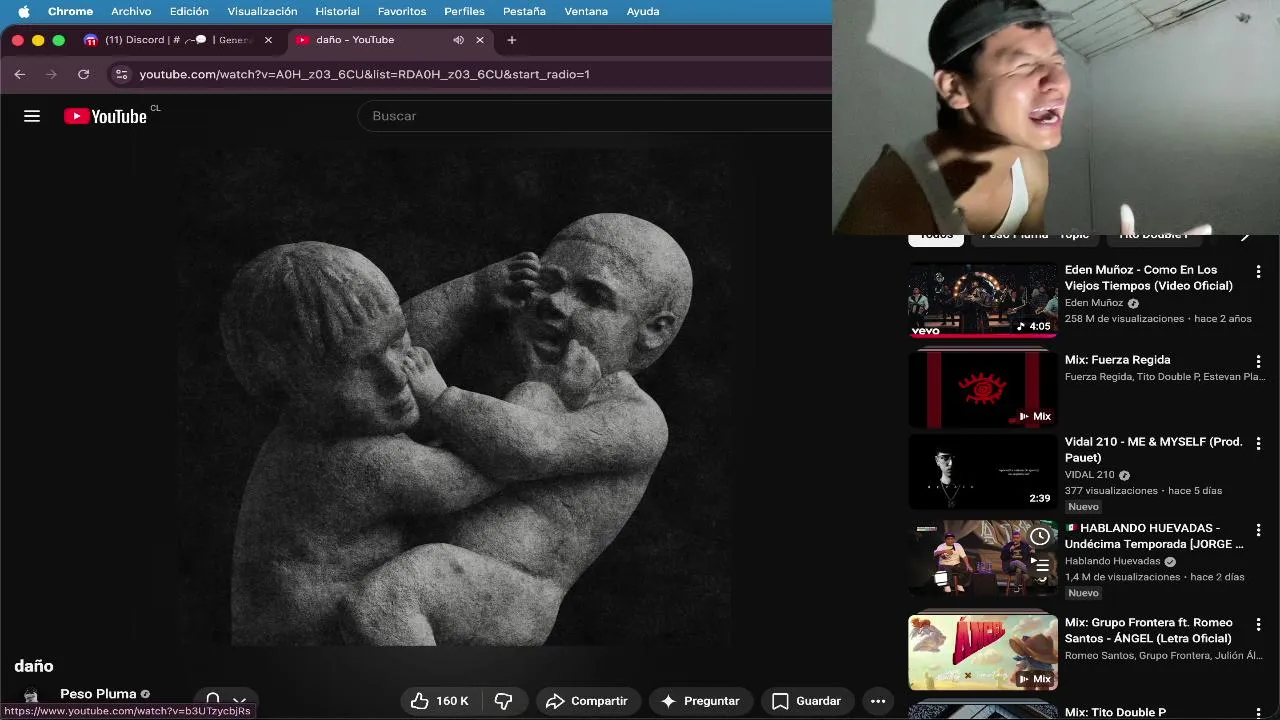Open options for Mix: Fuerza Regida
Image resolution: width=1280 pixels, height=720 pixels.
(x=1259, y=362)
